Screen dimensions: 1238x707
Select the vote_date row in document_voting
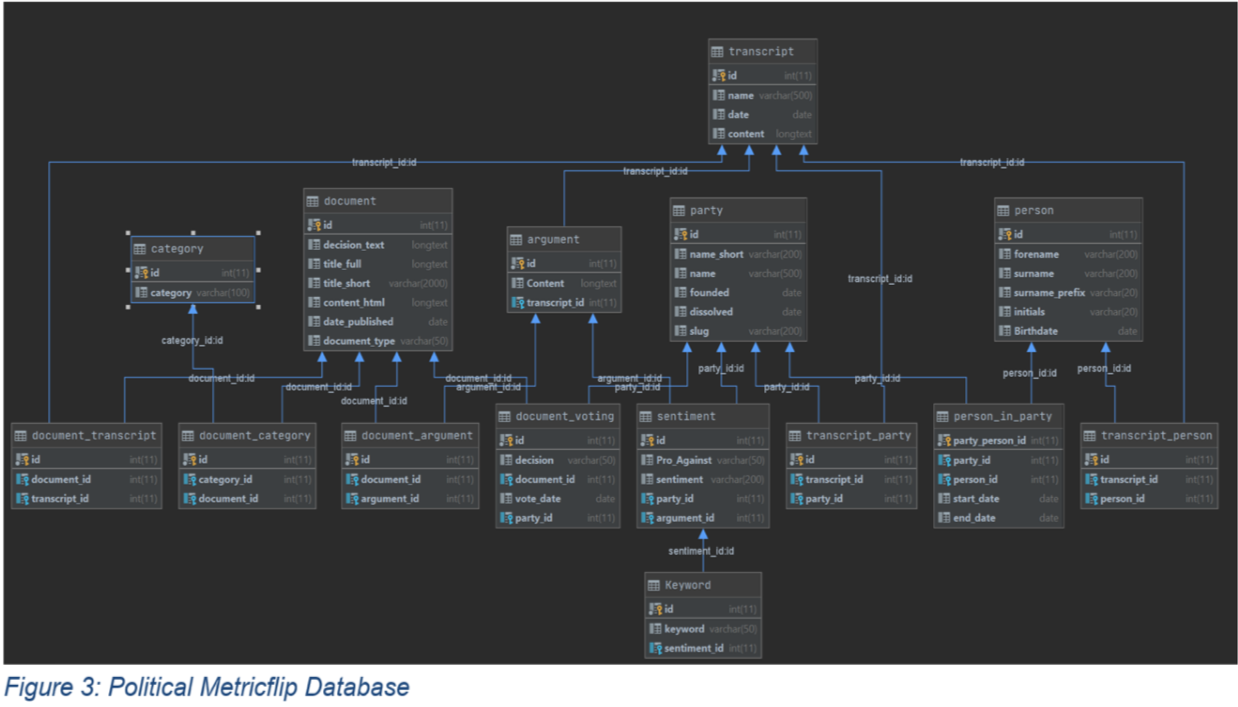coord(558,499)
